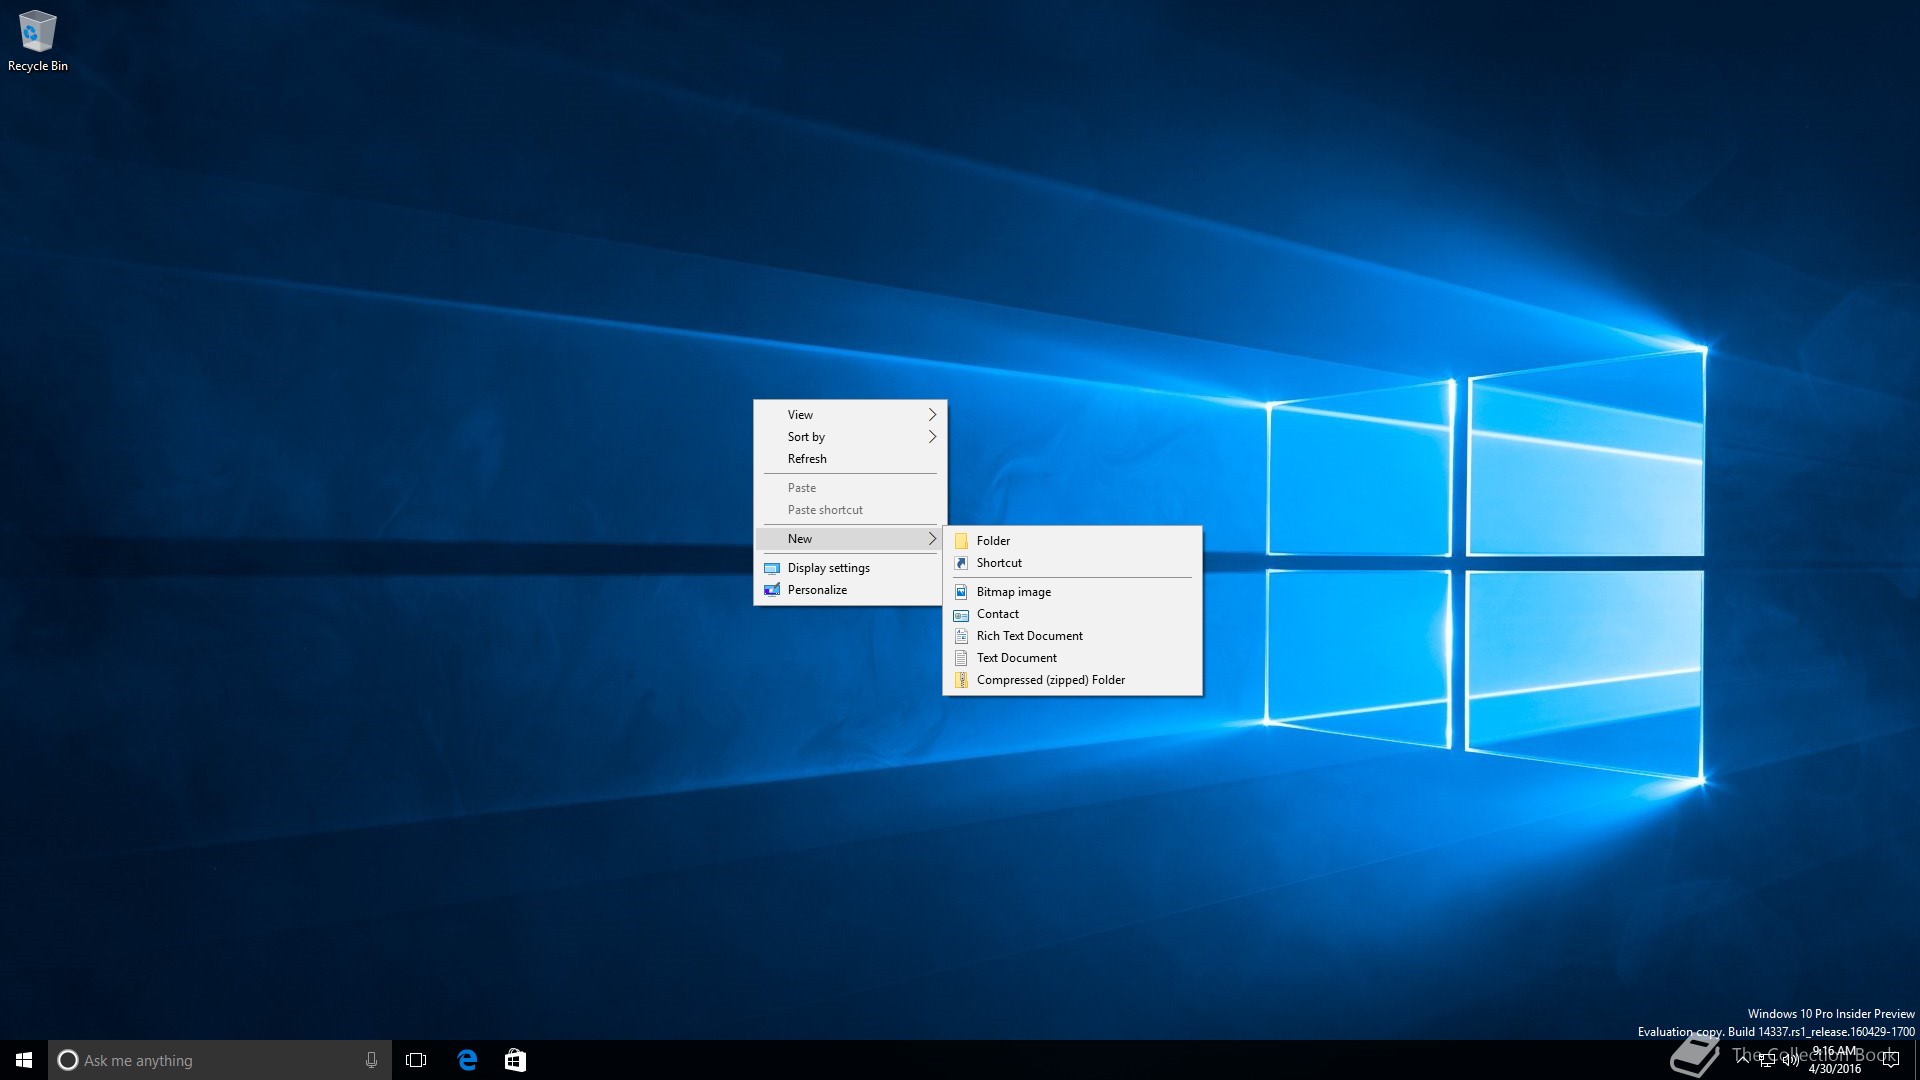Choose Refresh from the context menu
The width and height of the screenshot is (1920, 1080).
point(850,458)
